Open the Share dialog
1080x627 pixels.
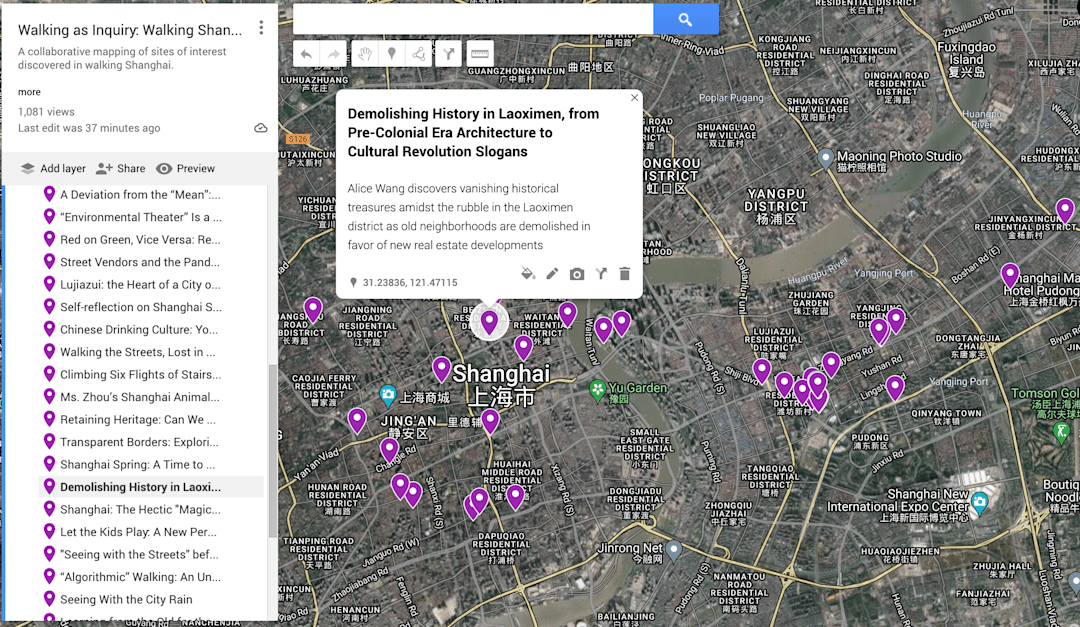[x=120, y=169]
